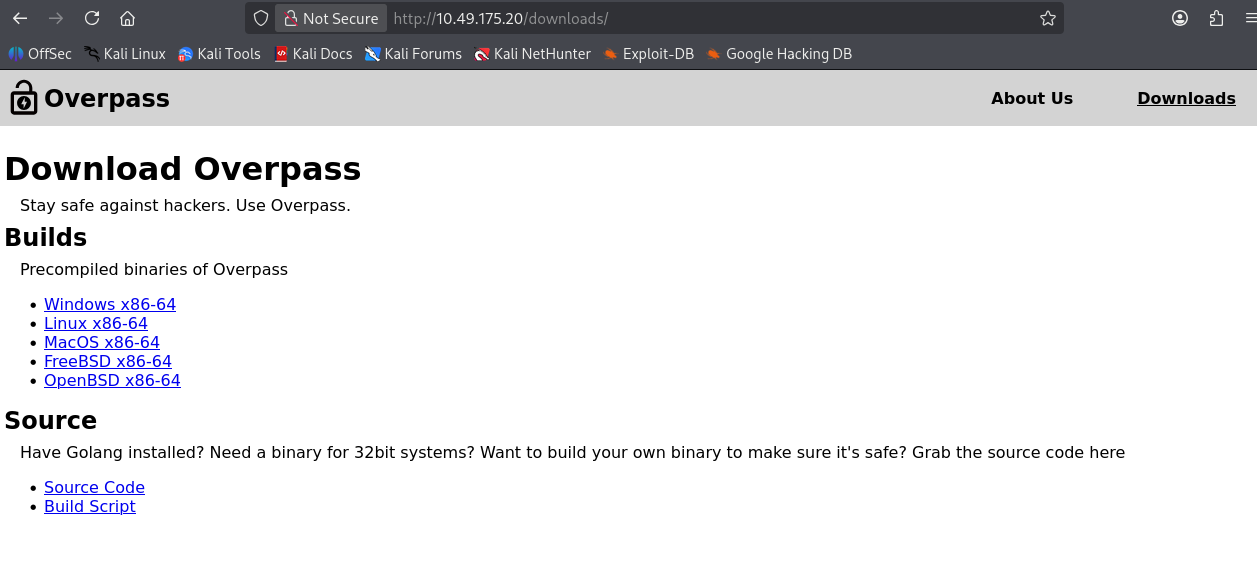Download the FreeBSD x86-64 build

click(108, 361)
